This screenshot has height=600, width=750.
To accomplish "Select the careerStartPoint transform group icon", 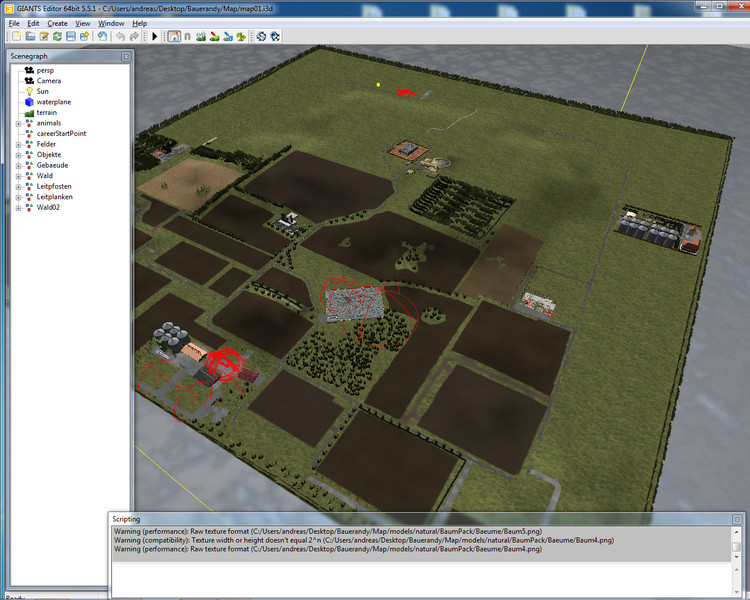I will tap(29, 133).
